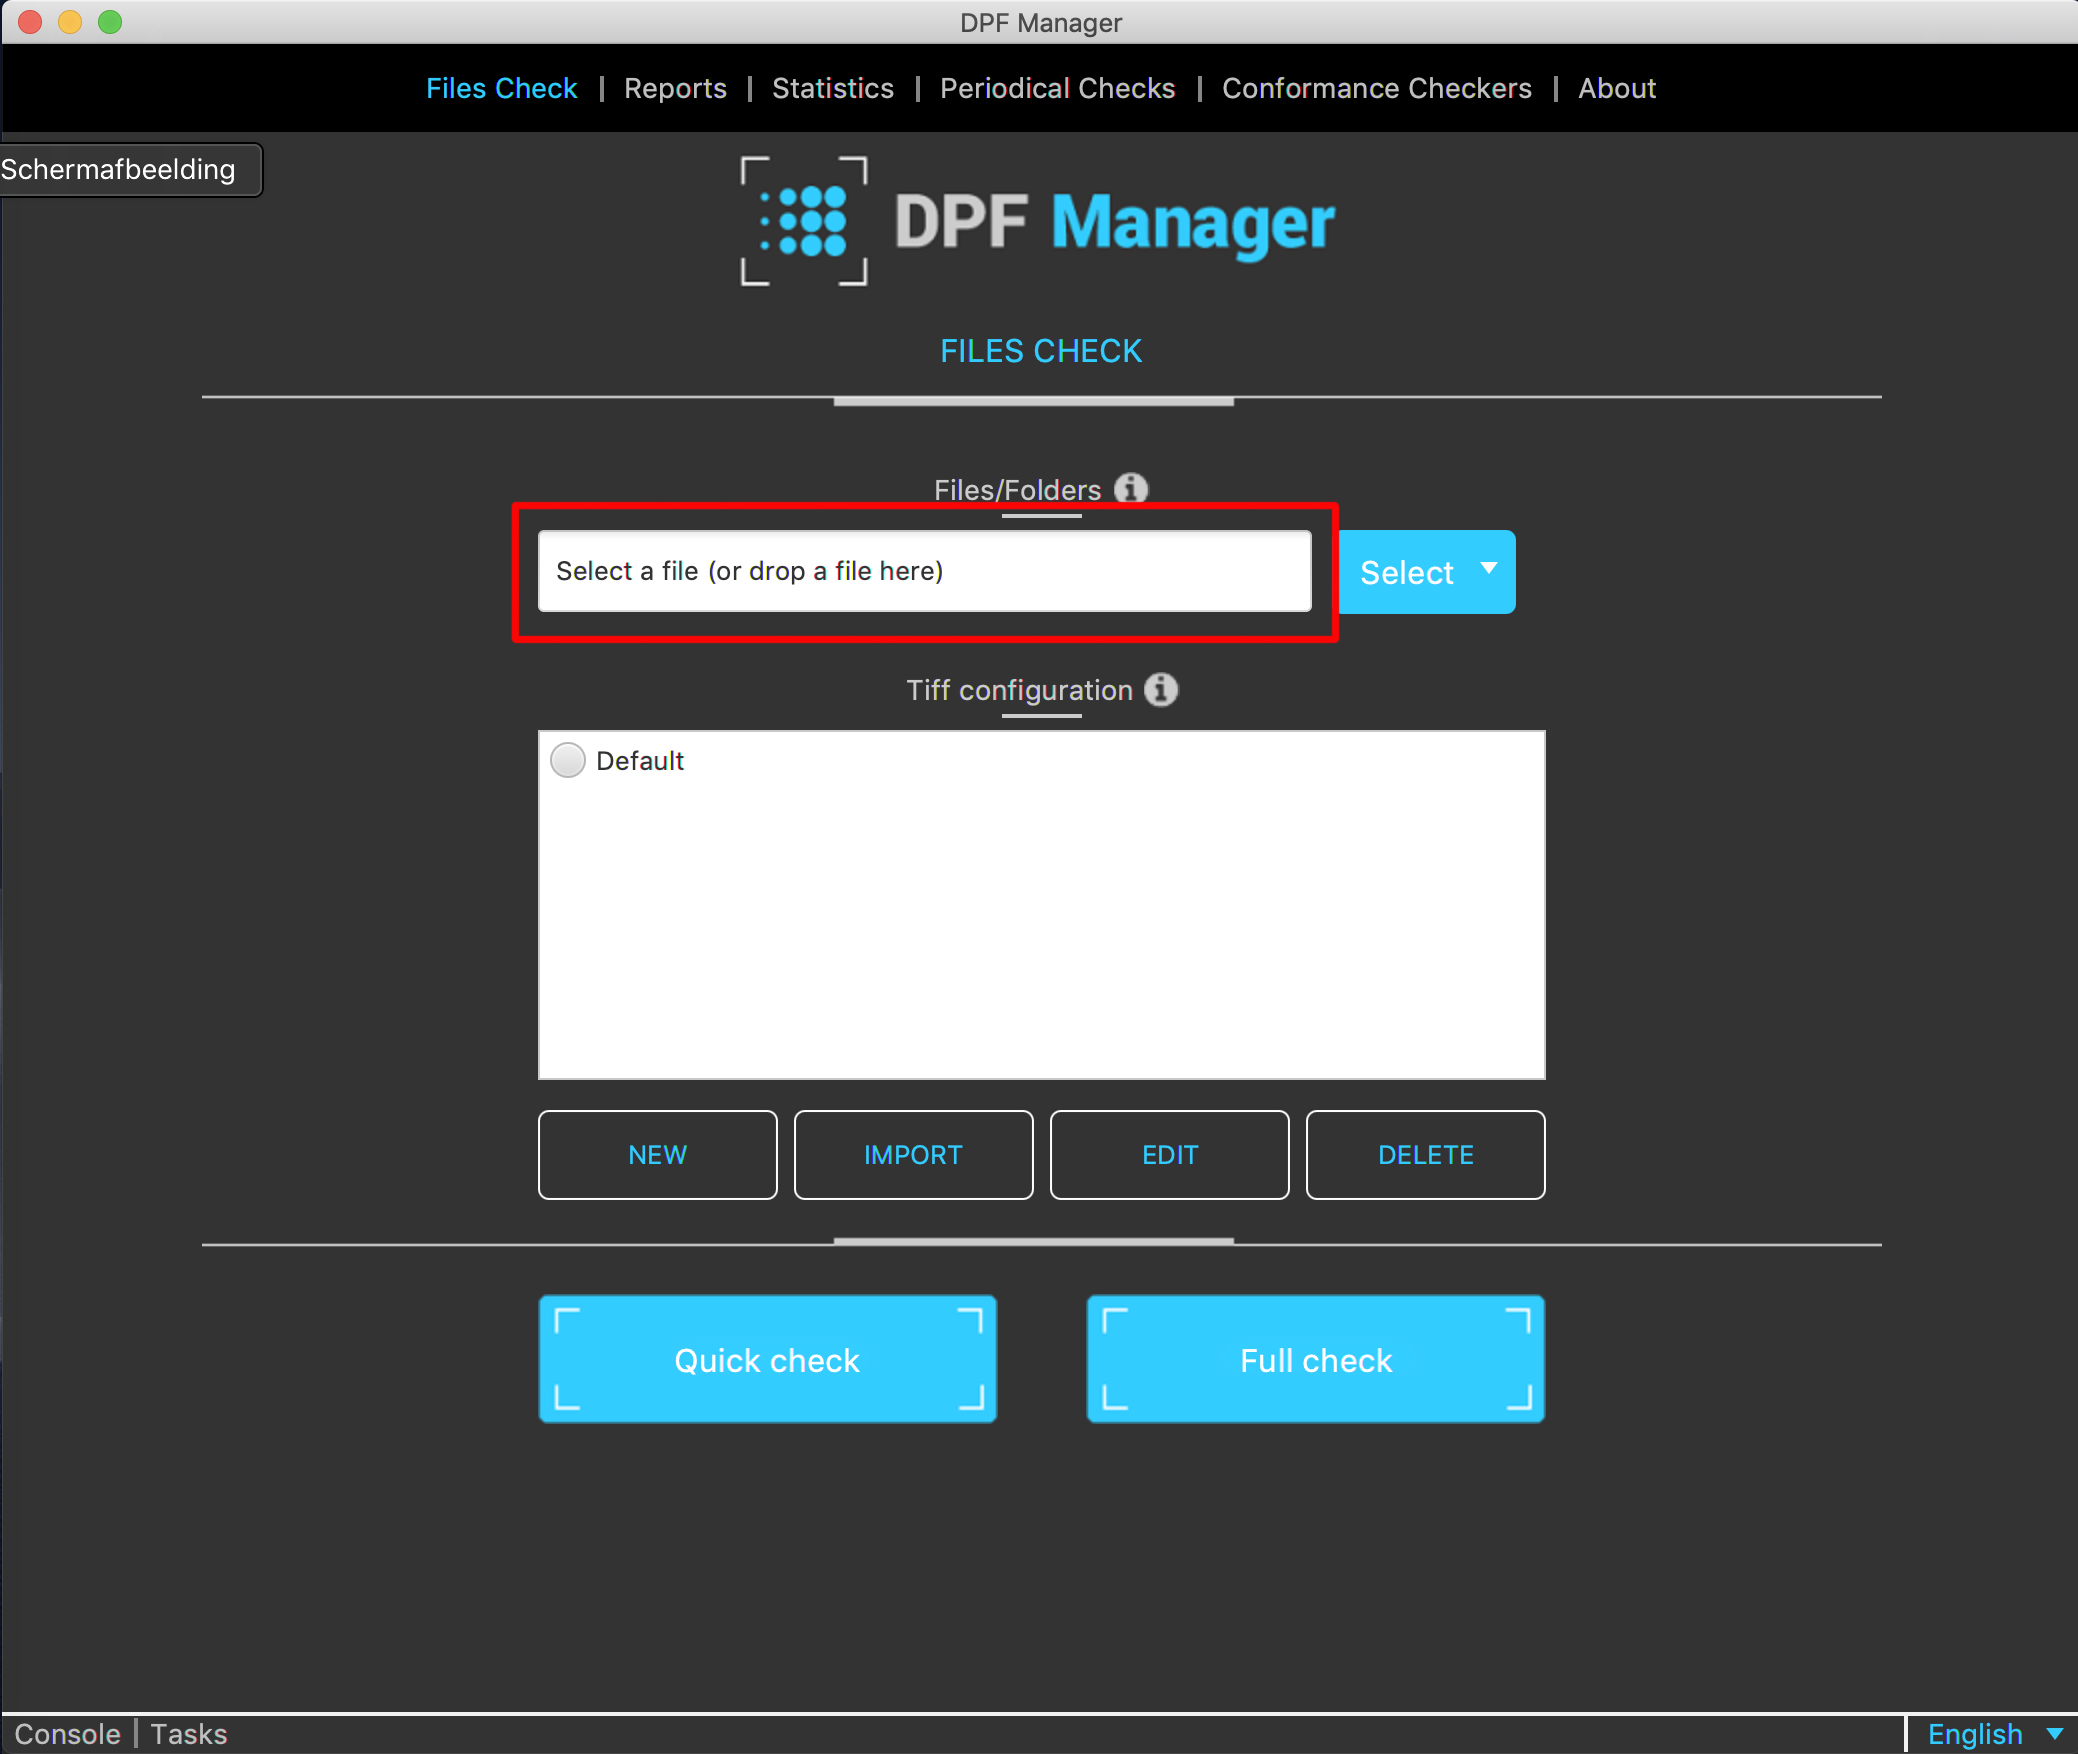Open Conformance Checkers tab

[1376, 88]
